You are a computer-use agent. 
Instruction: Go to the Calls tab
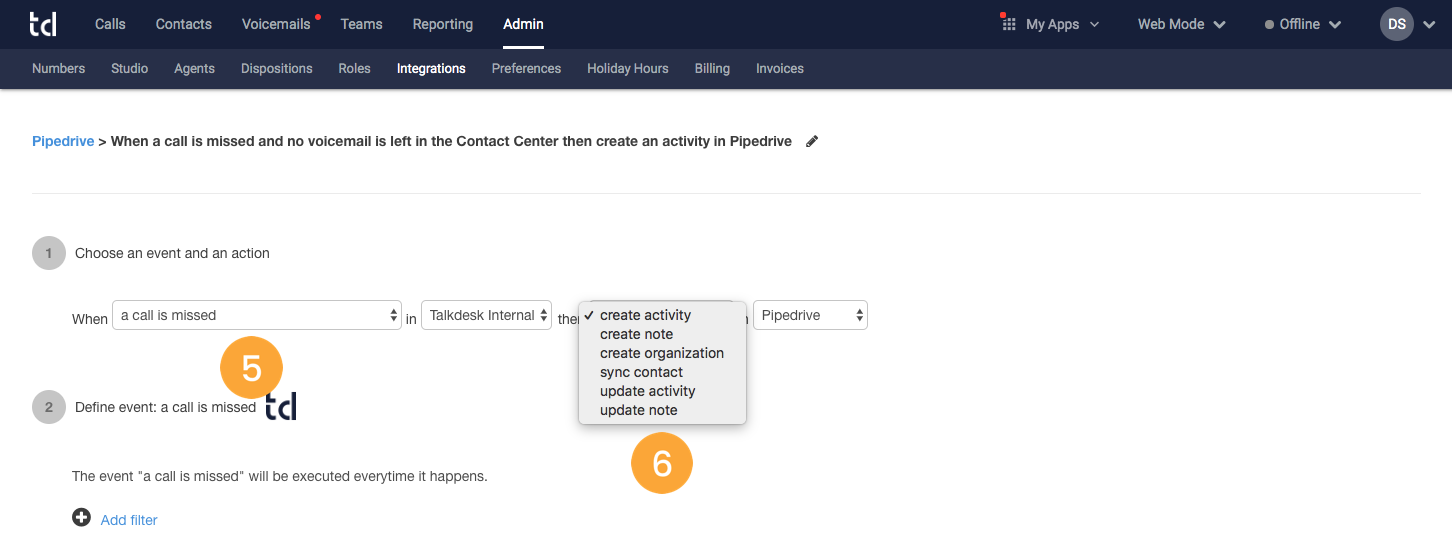click(x=110, y=24)
